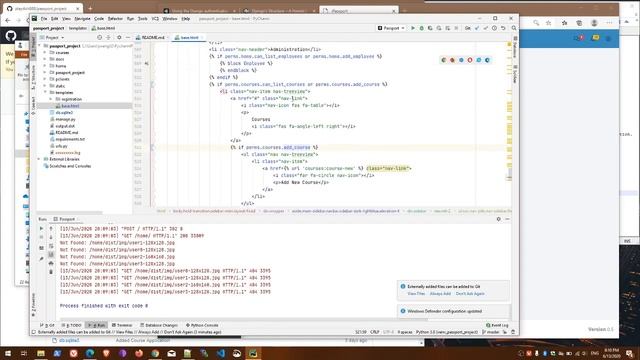The height and width of the screenshot is (360, 640).
Task: Preview the file in the Edge browser icon
Action: click(x=487, y=60)
